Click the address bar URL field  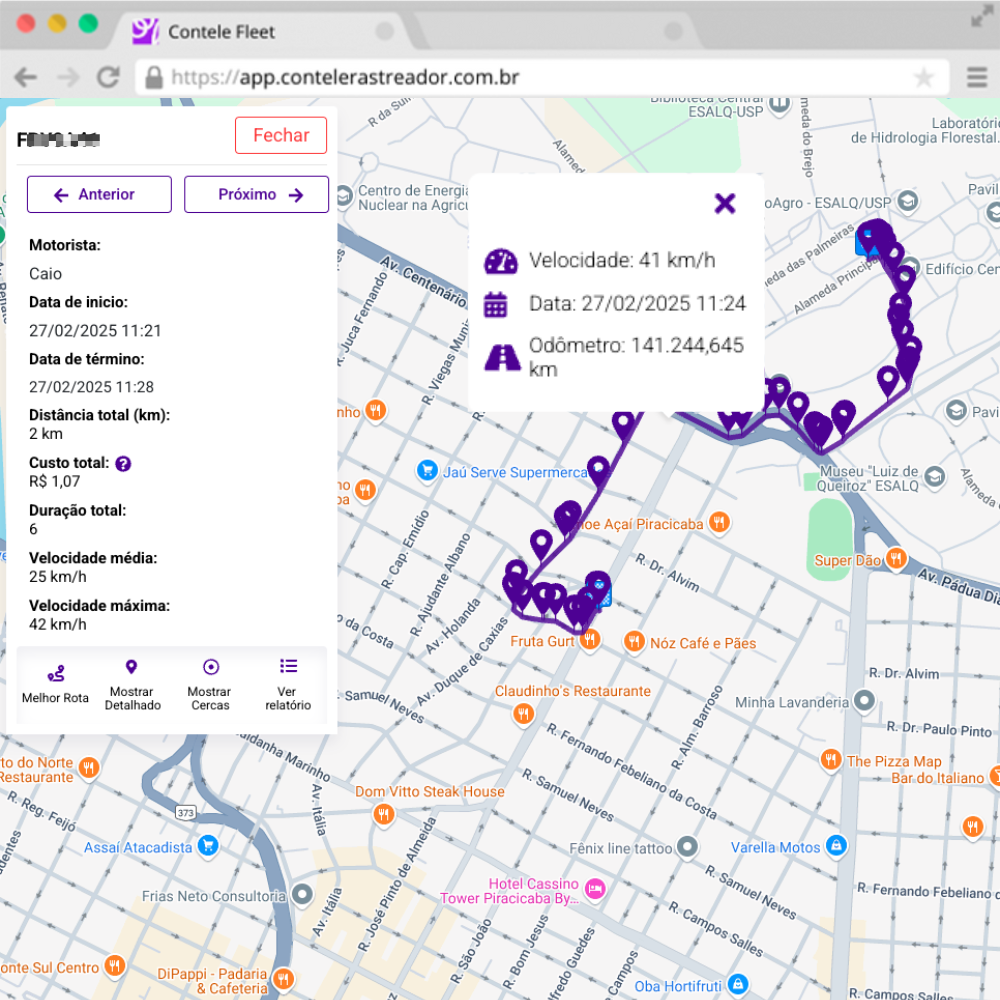pos(542,77)
